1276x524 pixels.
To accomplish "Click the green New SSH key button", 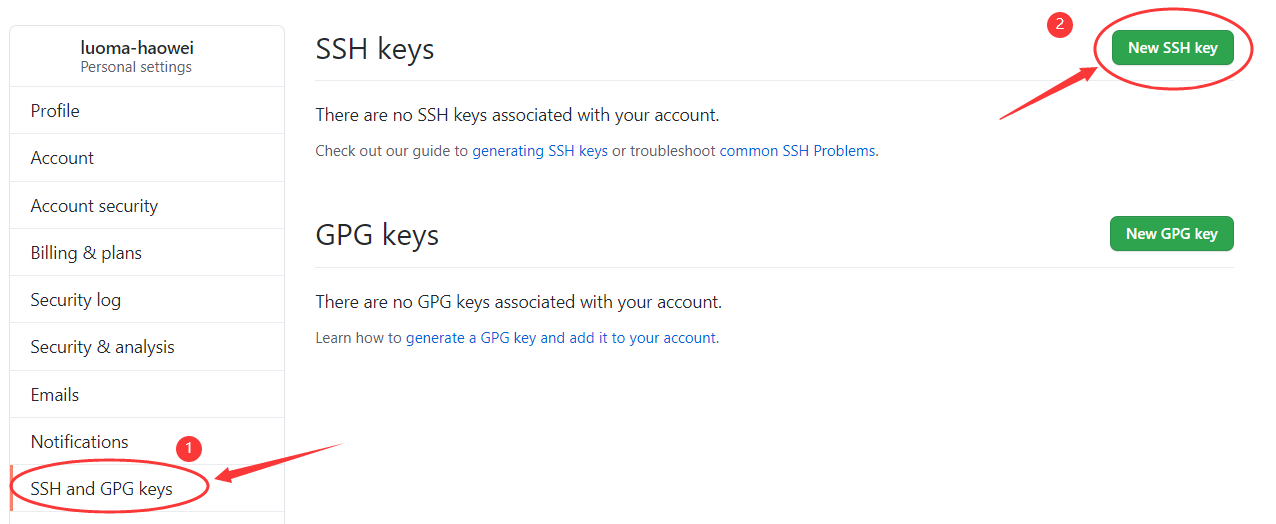I will 1172,47.
